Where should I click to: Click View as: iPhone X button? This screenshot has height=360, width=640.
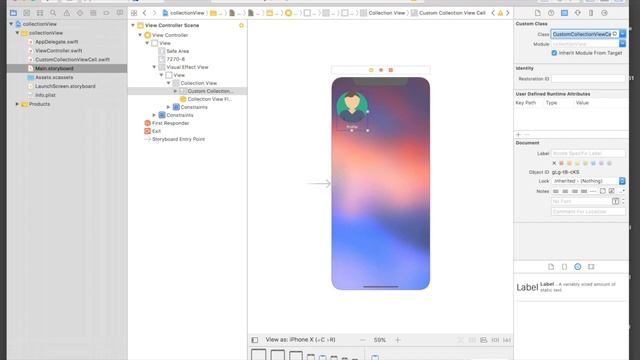[x=300, y=340]
